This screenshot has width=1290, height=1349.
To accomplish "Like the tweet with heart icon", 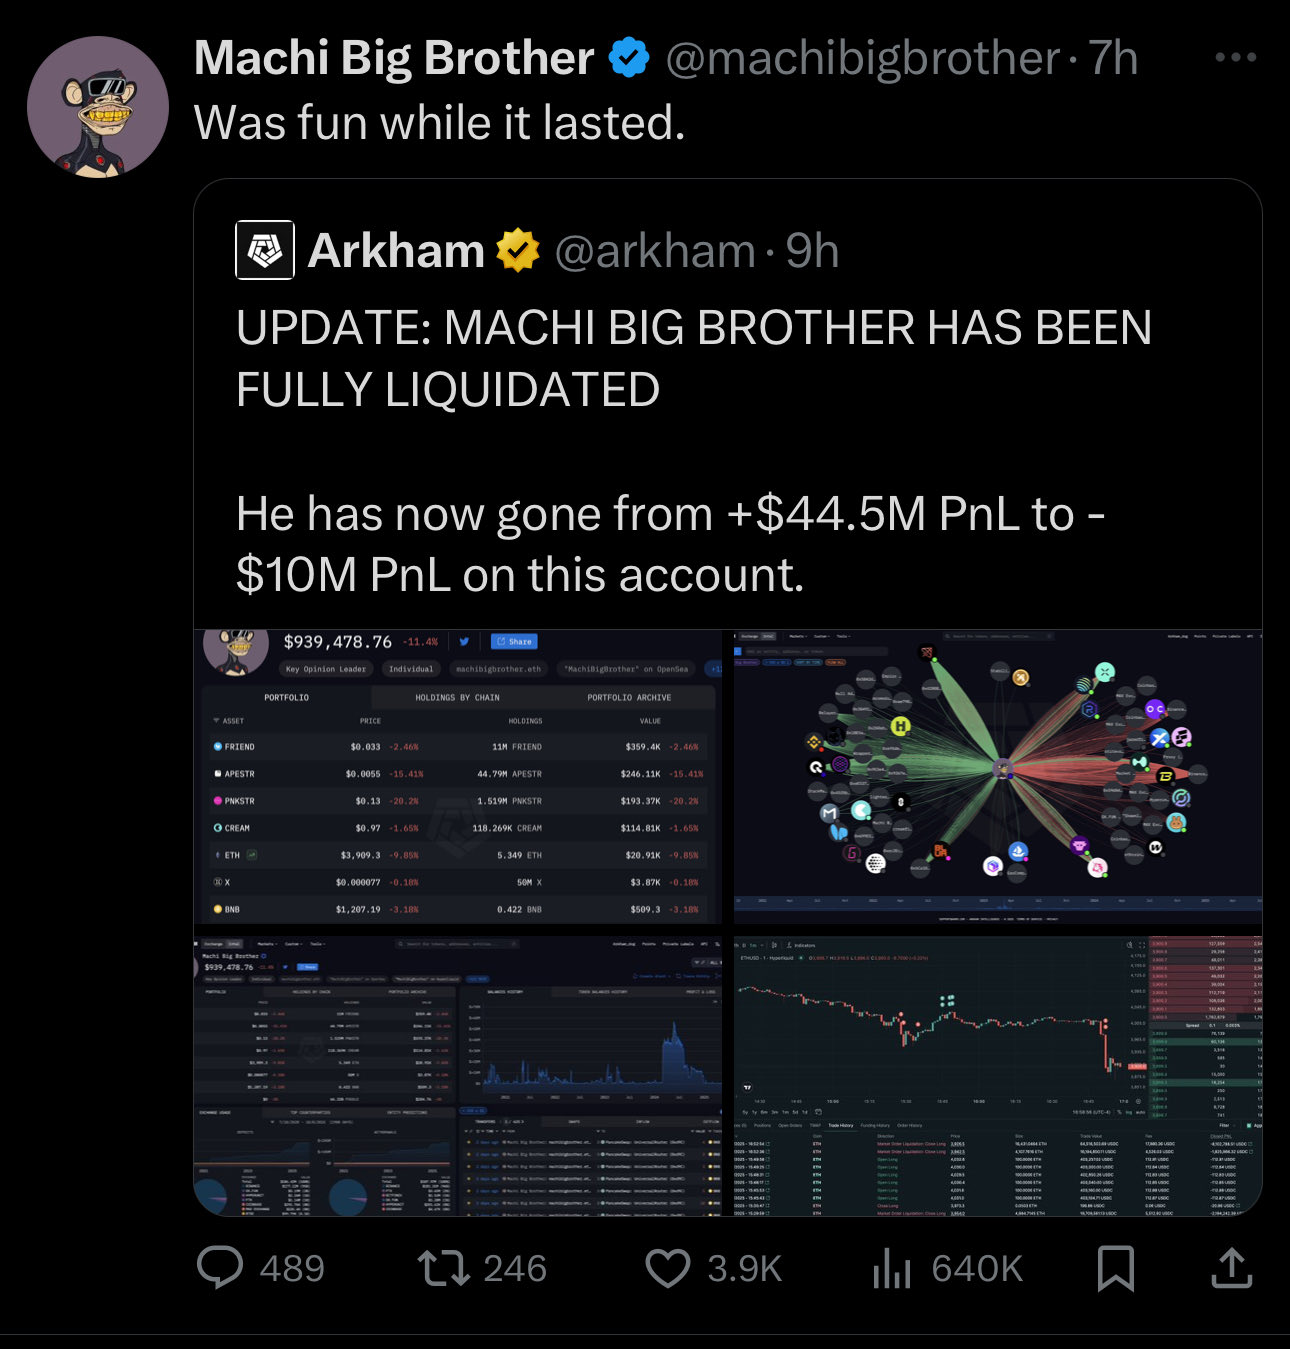I will (x=668, y=1267).
